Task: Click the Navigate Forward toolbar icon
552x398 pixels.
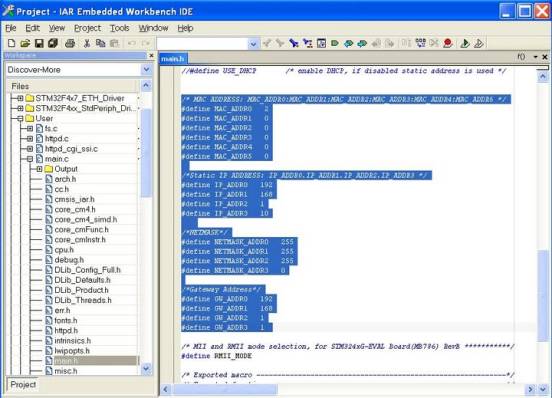Action: click(x=390, y=43)
